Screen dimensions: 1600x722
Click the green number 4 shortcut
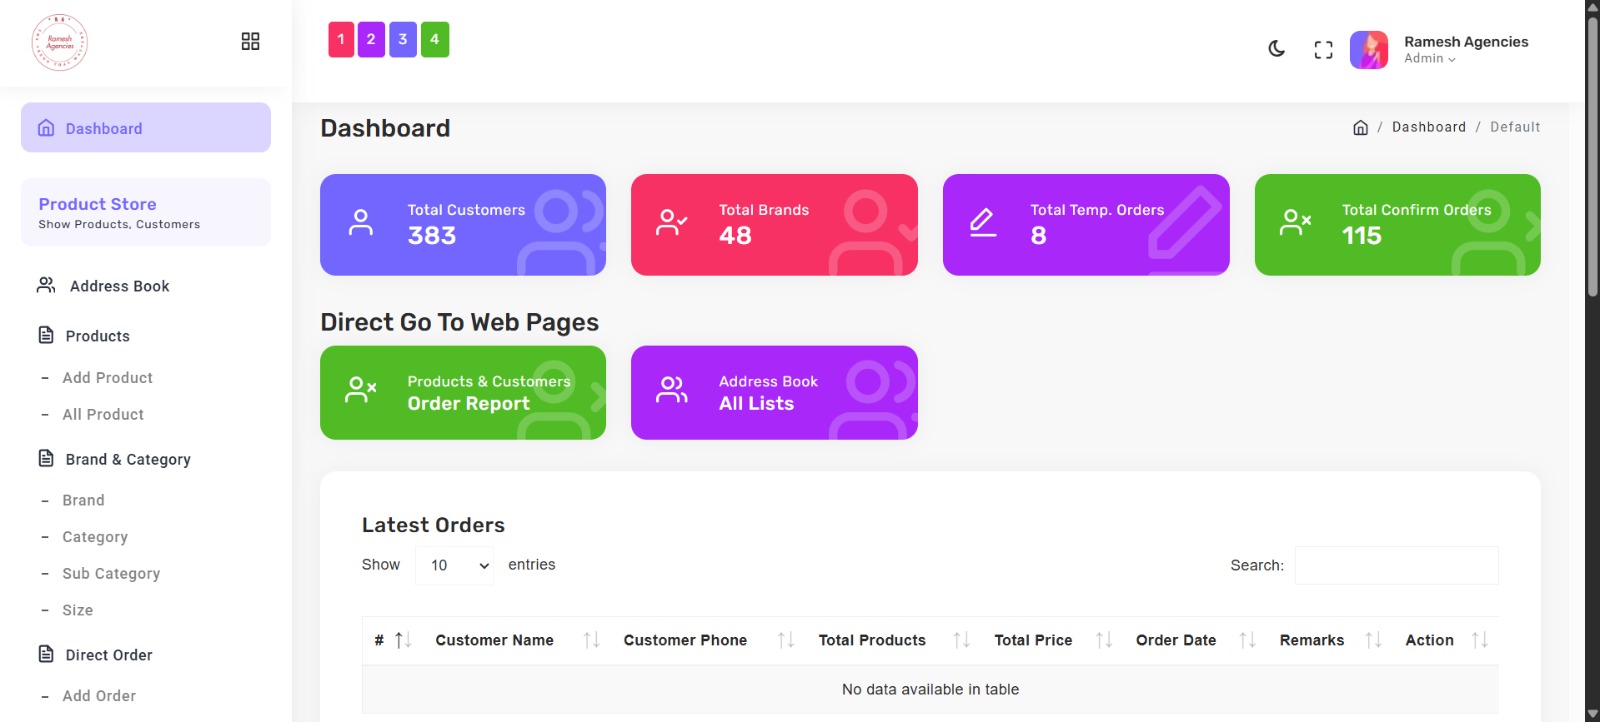pyautogui.click(x=435, y=40)
